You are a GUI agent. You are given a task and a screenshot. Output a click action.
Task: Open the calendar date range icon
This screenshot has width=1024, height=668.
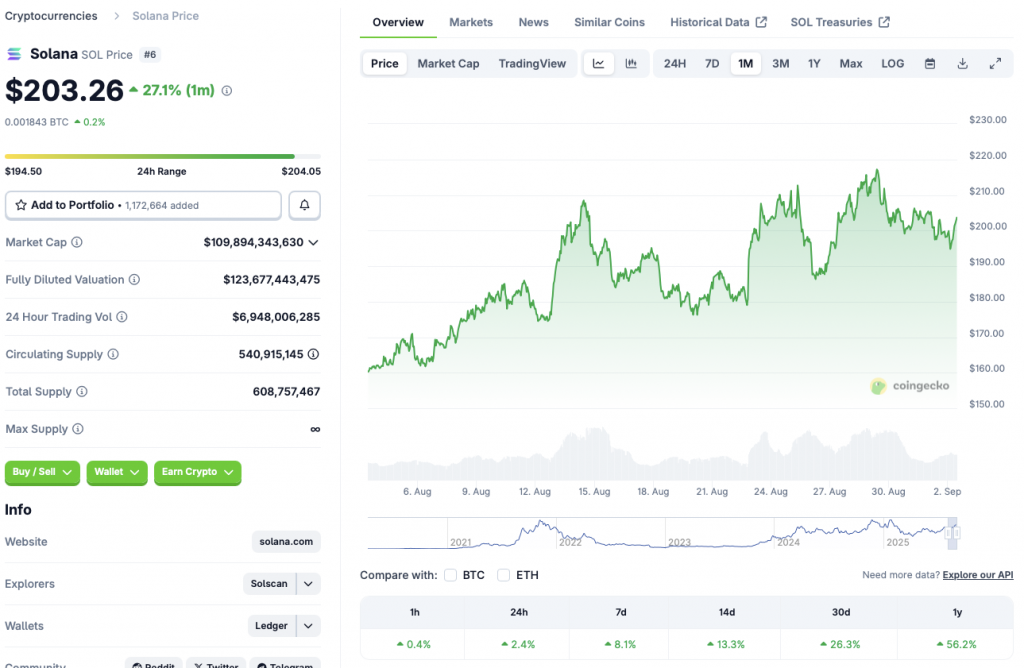click(930, 63)
